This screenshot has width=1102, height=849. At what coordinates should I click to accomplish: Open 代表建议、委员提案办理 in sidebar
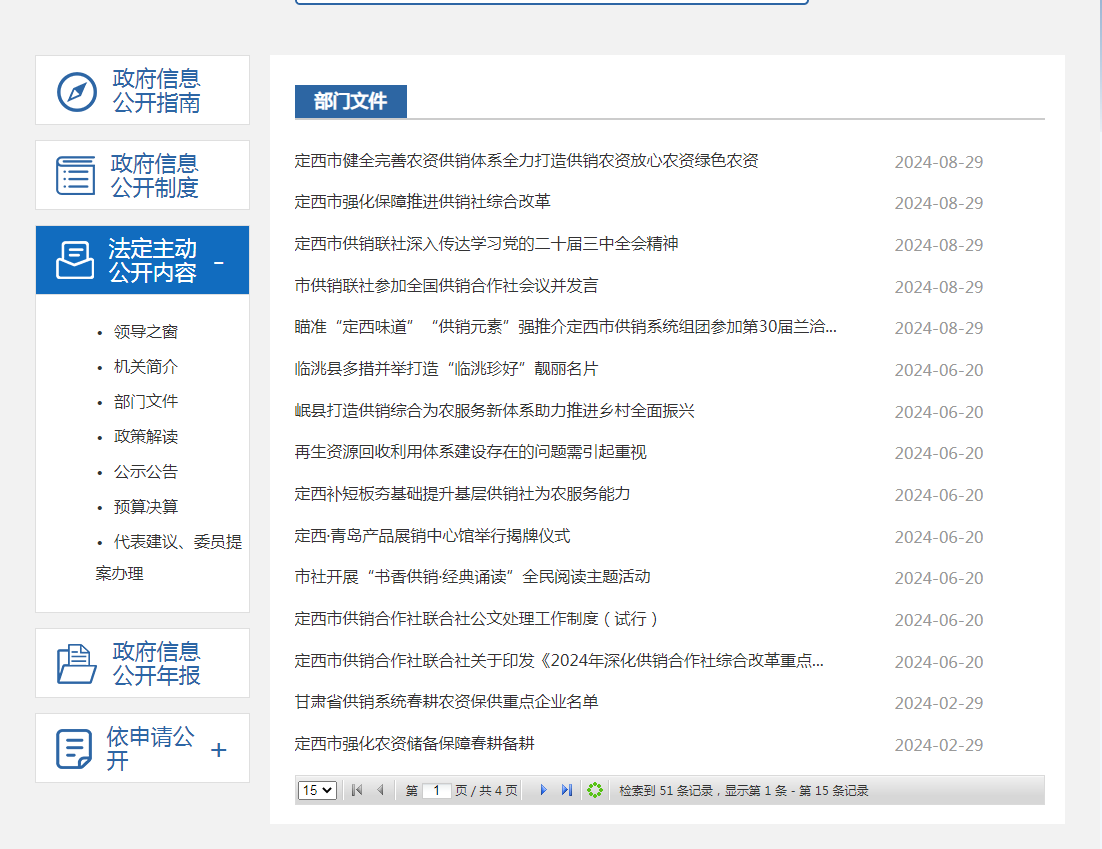[x=169, y=557]
